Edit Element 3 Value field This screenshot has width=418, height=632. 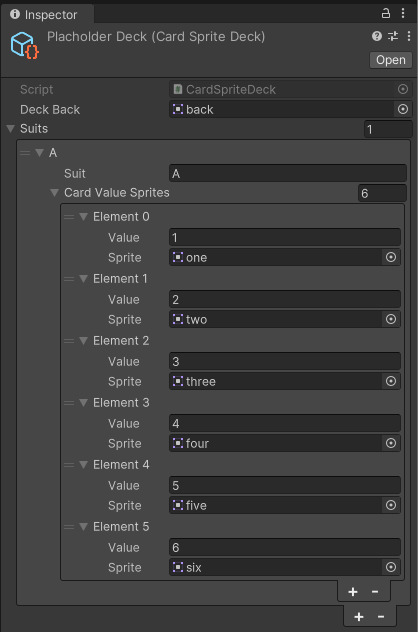(285, 424)
